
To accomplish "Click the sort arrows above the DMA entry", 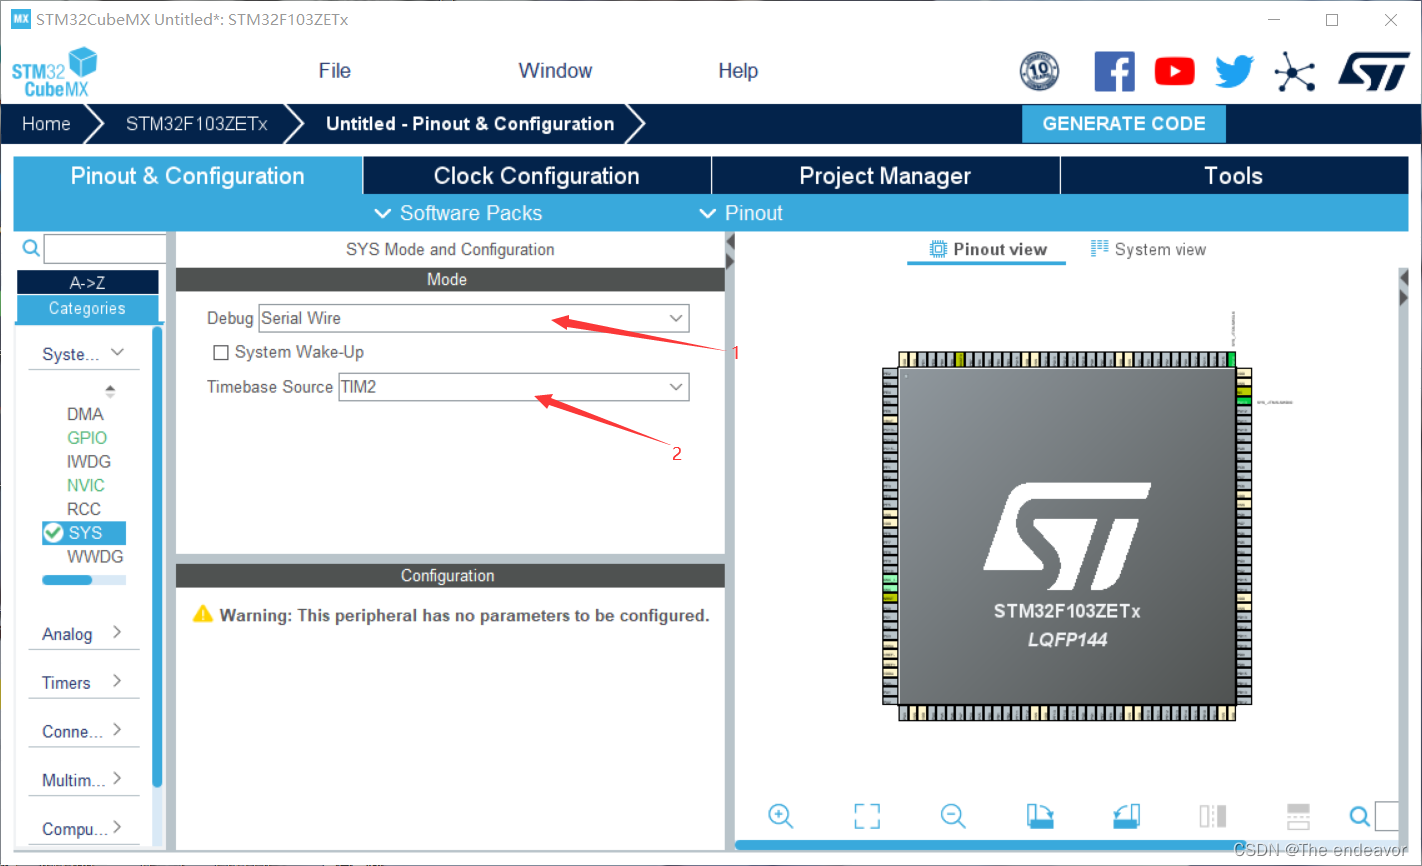I will 110,391.
